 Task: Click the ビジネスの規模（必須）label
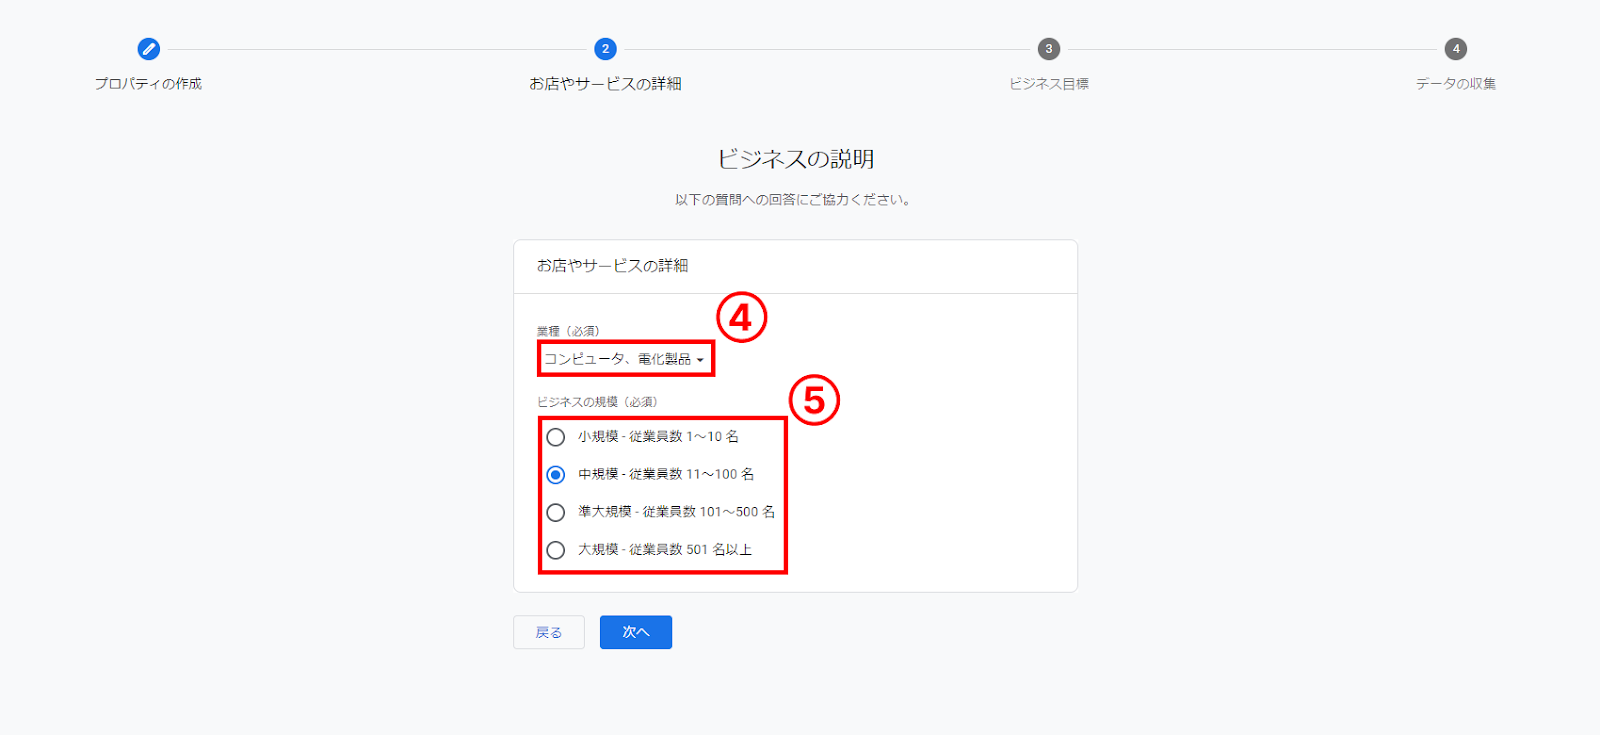click(597, 402)
